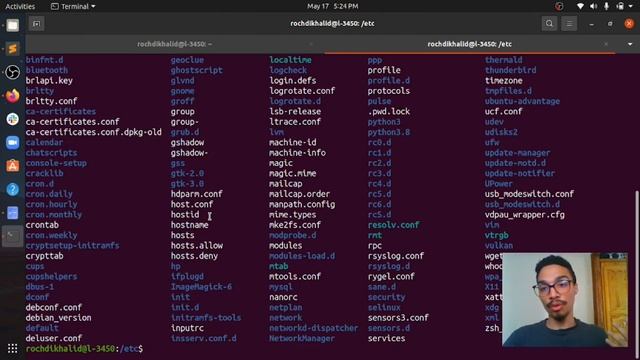The width and height of the screenshot is (640, 360).
Task: Click 'machine-id' file name
Action: 293,142
